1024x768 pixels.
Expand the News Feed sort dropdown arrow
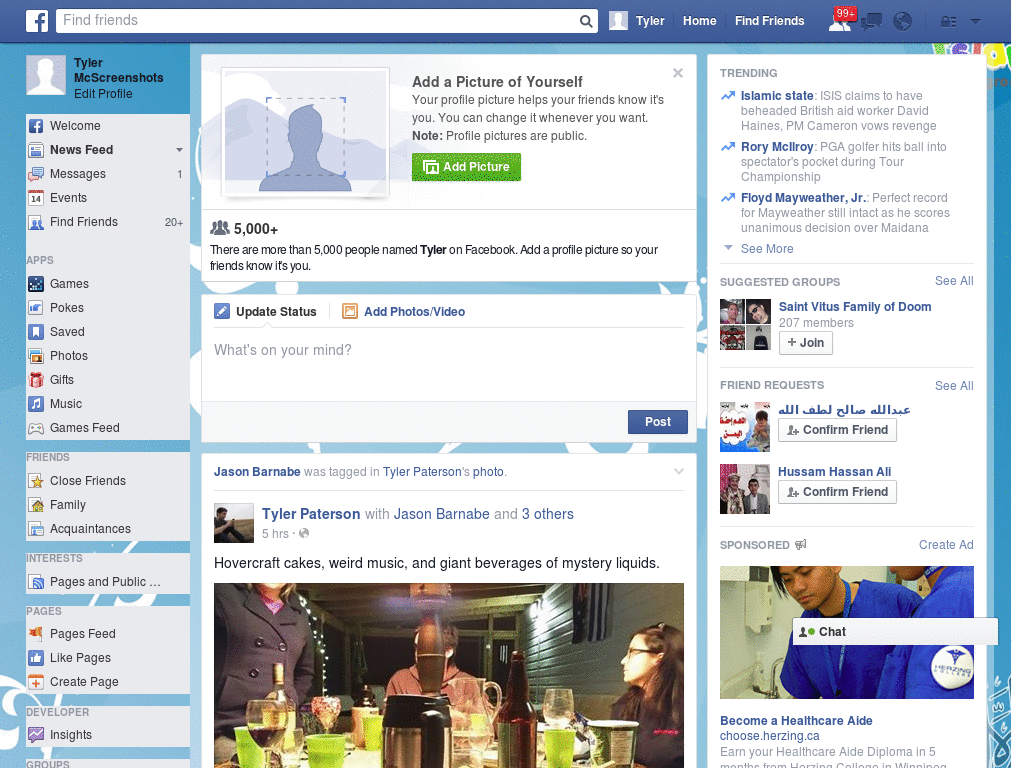coord(179,150)
